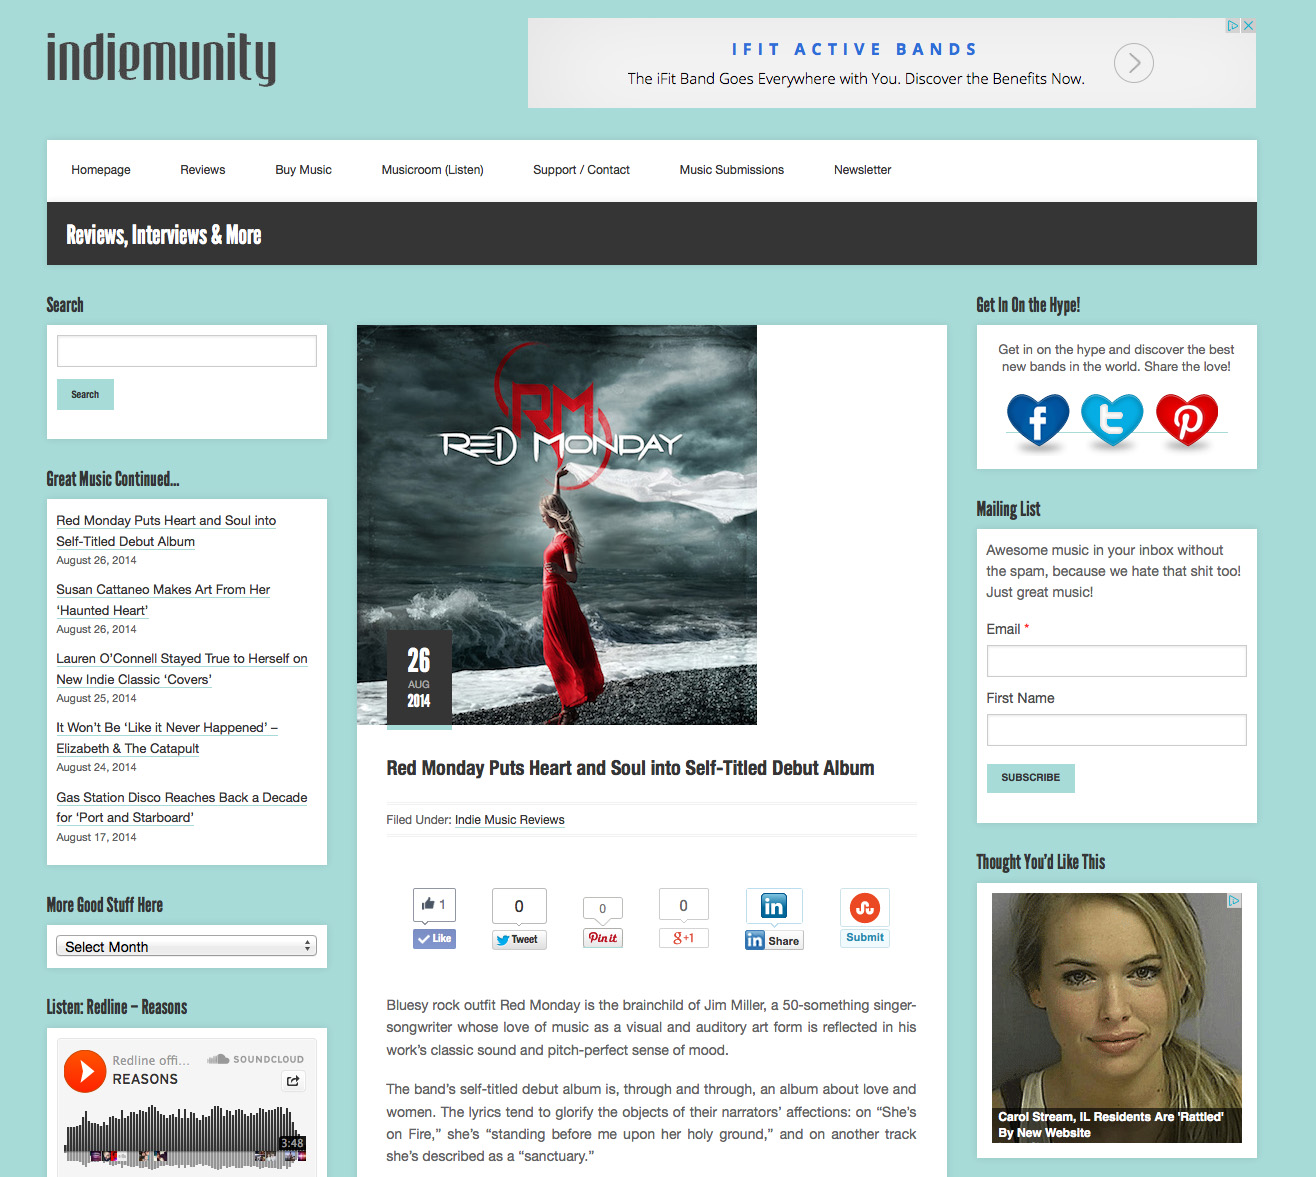Click the Search button in the sidebar
Screen dimensions: 1316x1177
tap(85, 394)
